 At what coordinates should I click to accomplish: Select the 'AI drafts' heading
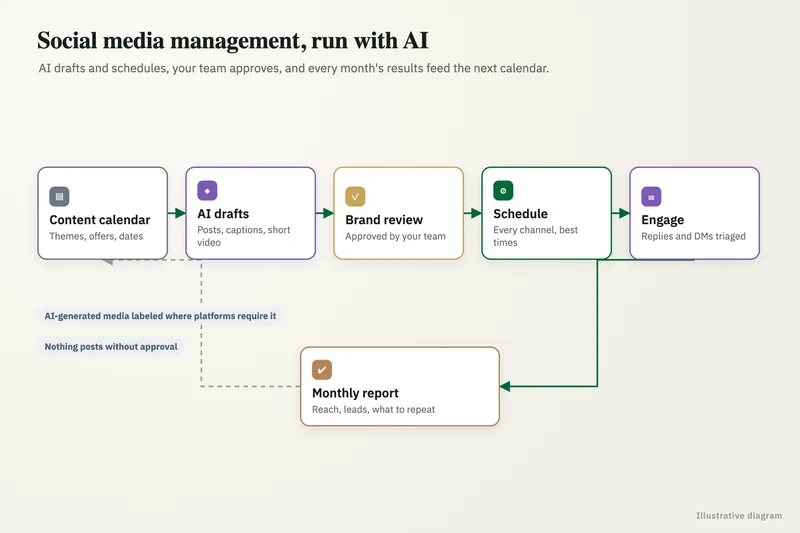(x=223, y=214)
